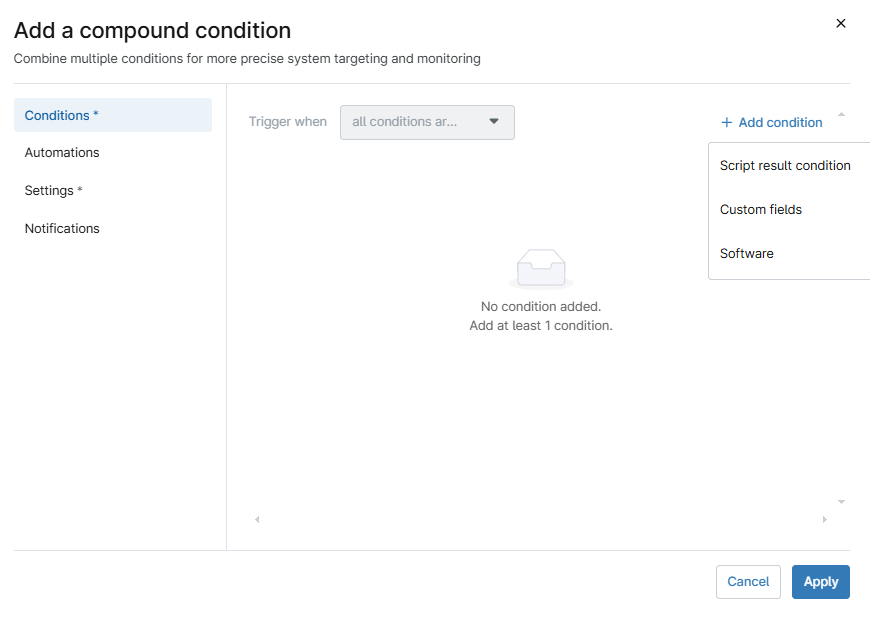Click the dropdown caret on the conditions selector
The height and width of the screenshot is (617, 870).
pyautogui.click(x=494, y=121)
